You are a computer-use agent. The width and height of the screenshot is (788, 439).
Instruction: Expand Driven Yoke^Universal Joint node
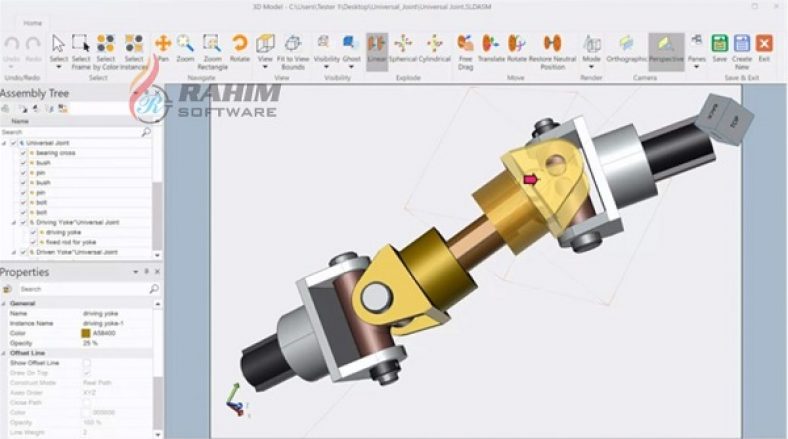click(x=14, y=253)
